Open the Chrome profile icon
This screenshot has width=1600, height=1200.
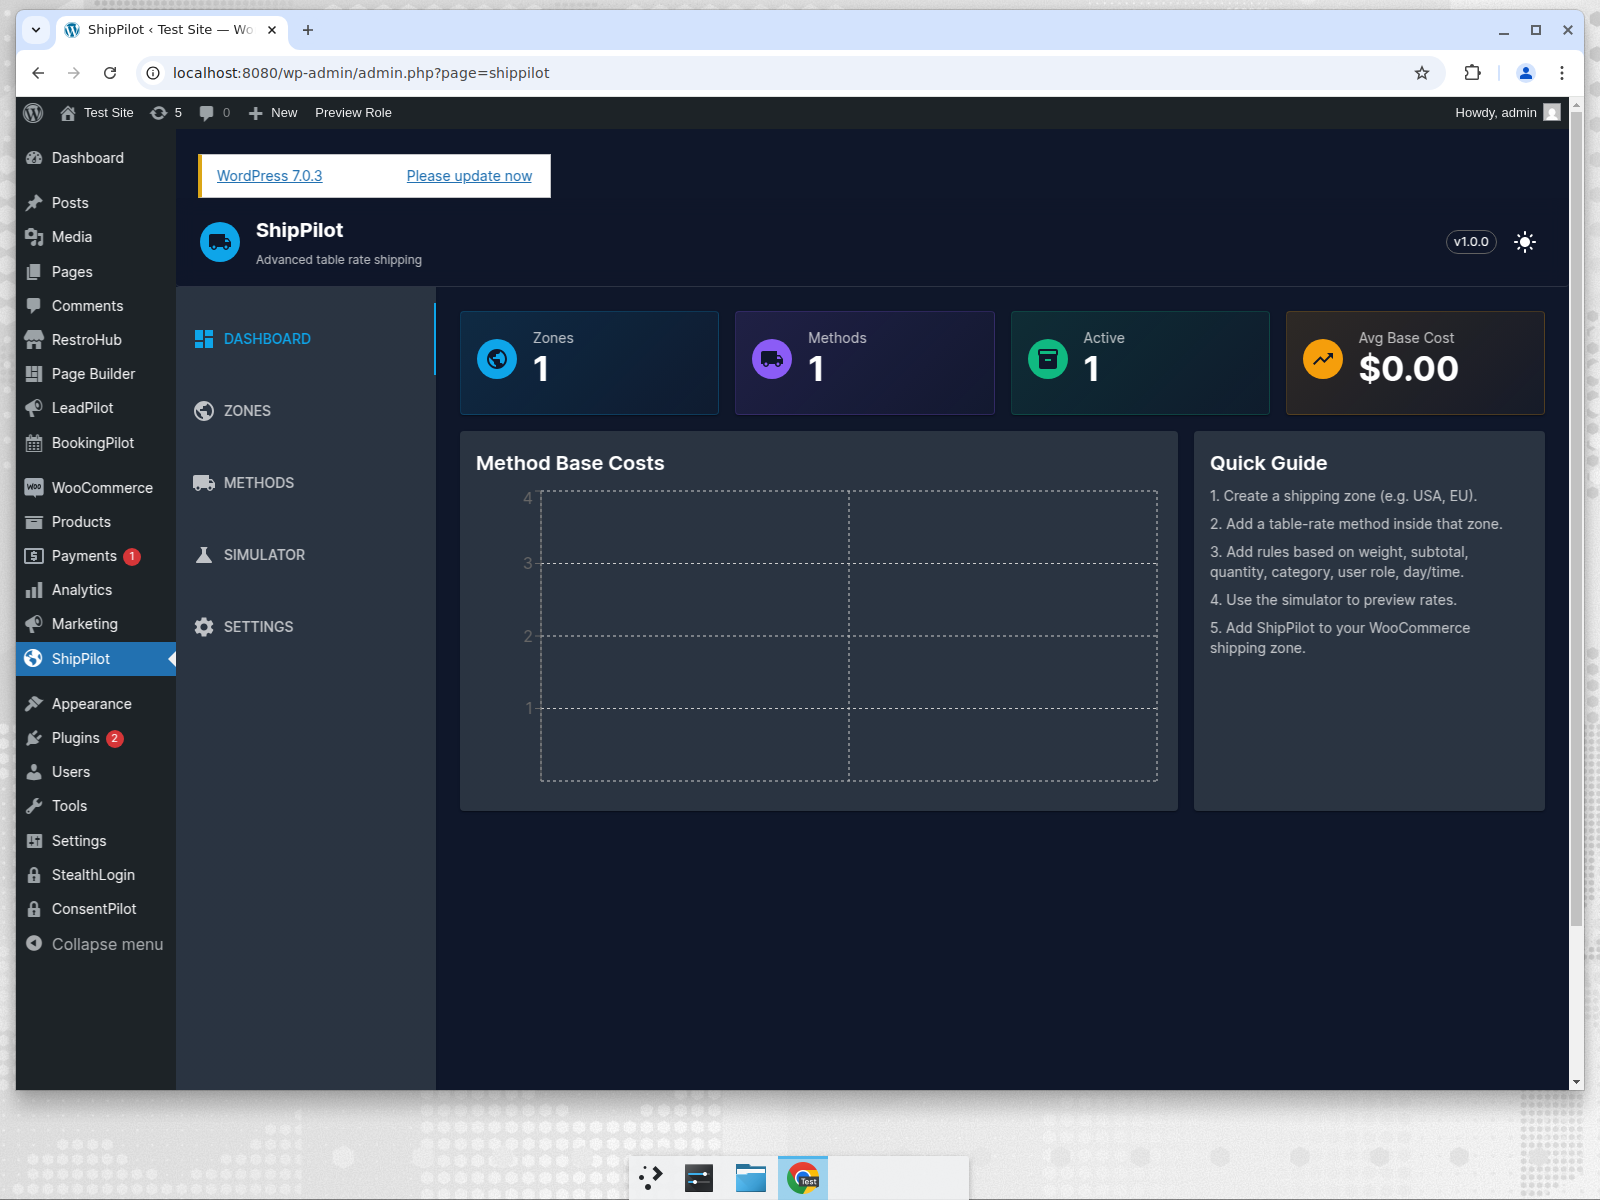click(1526, 73)
